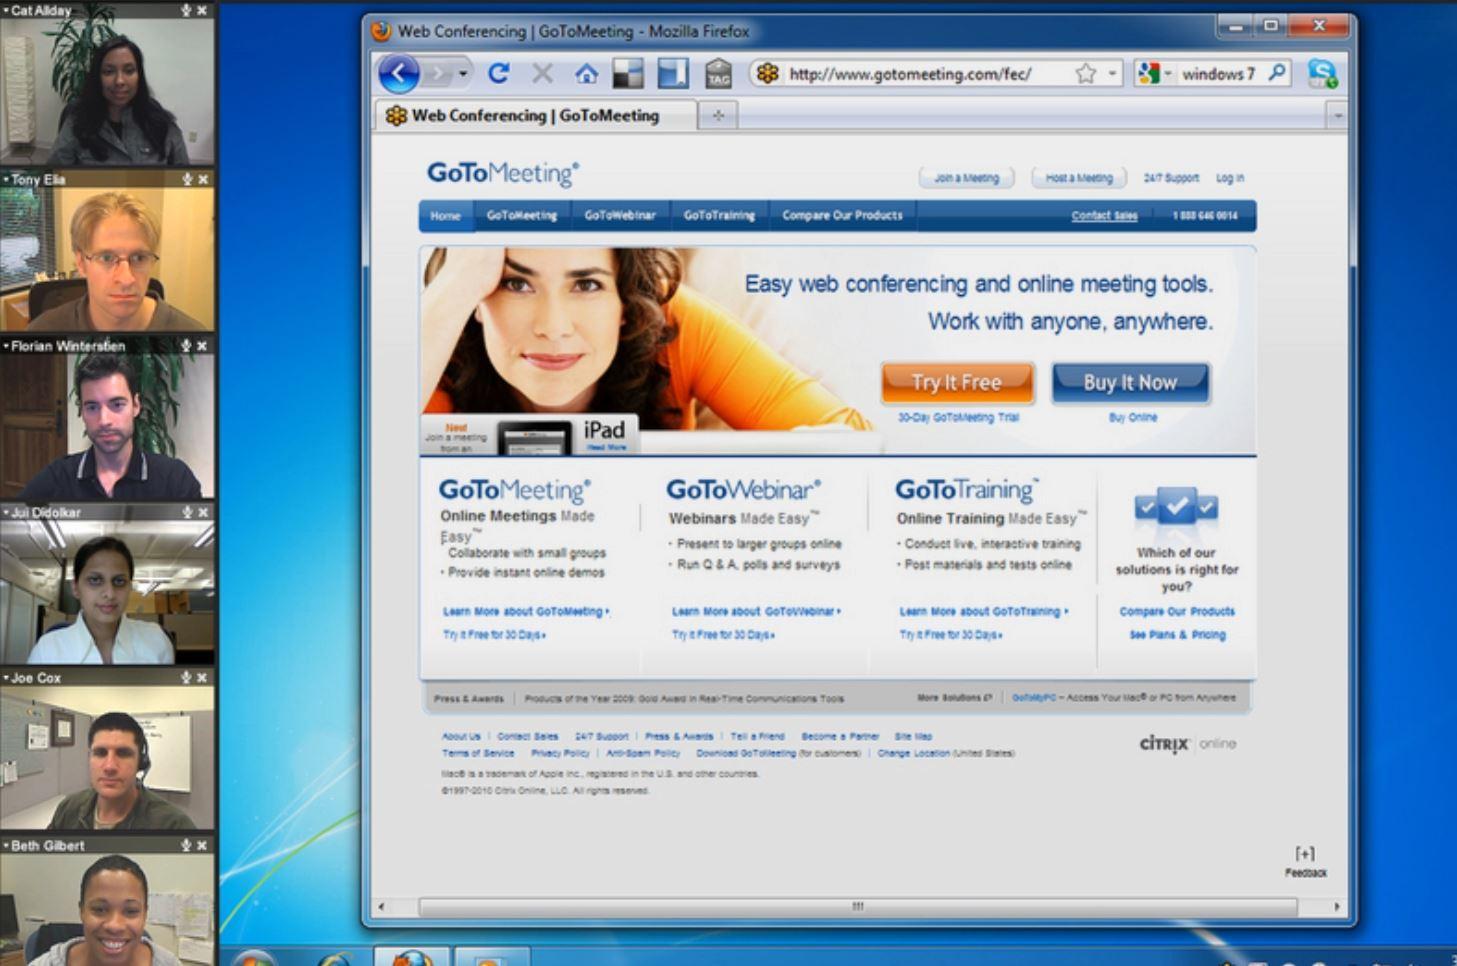
Task: Open the Skype toolbar icon
Action: tap(1322, 73)
